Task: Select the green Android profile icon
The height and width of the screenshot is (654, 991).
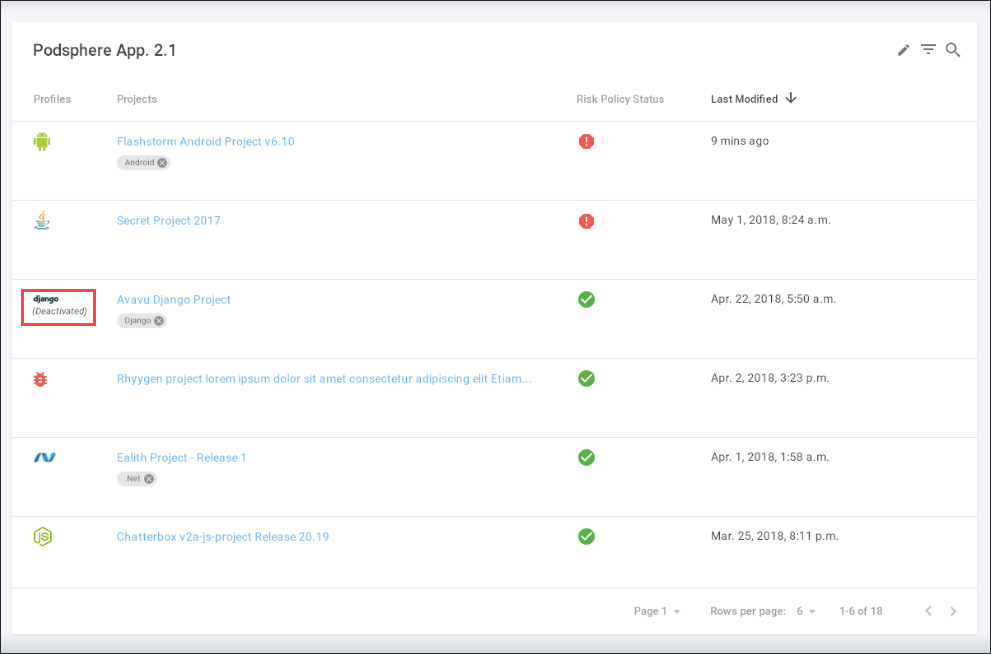Action: [x=42, y=141]
